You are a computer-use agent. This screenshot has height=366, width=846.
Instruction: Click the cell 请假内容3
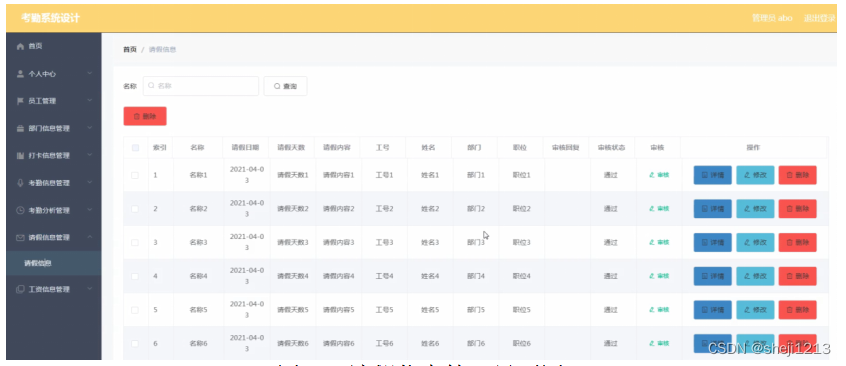338,243
